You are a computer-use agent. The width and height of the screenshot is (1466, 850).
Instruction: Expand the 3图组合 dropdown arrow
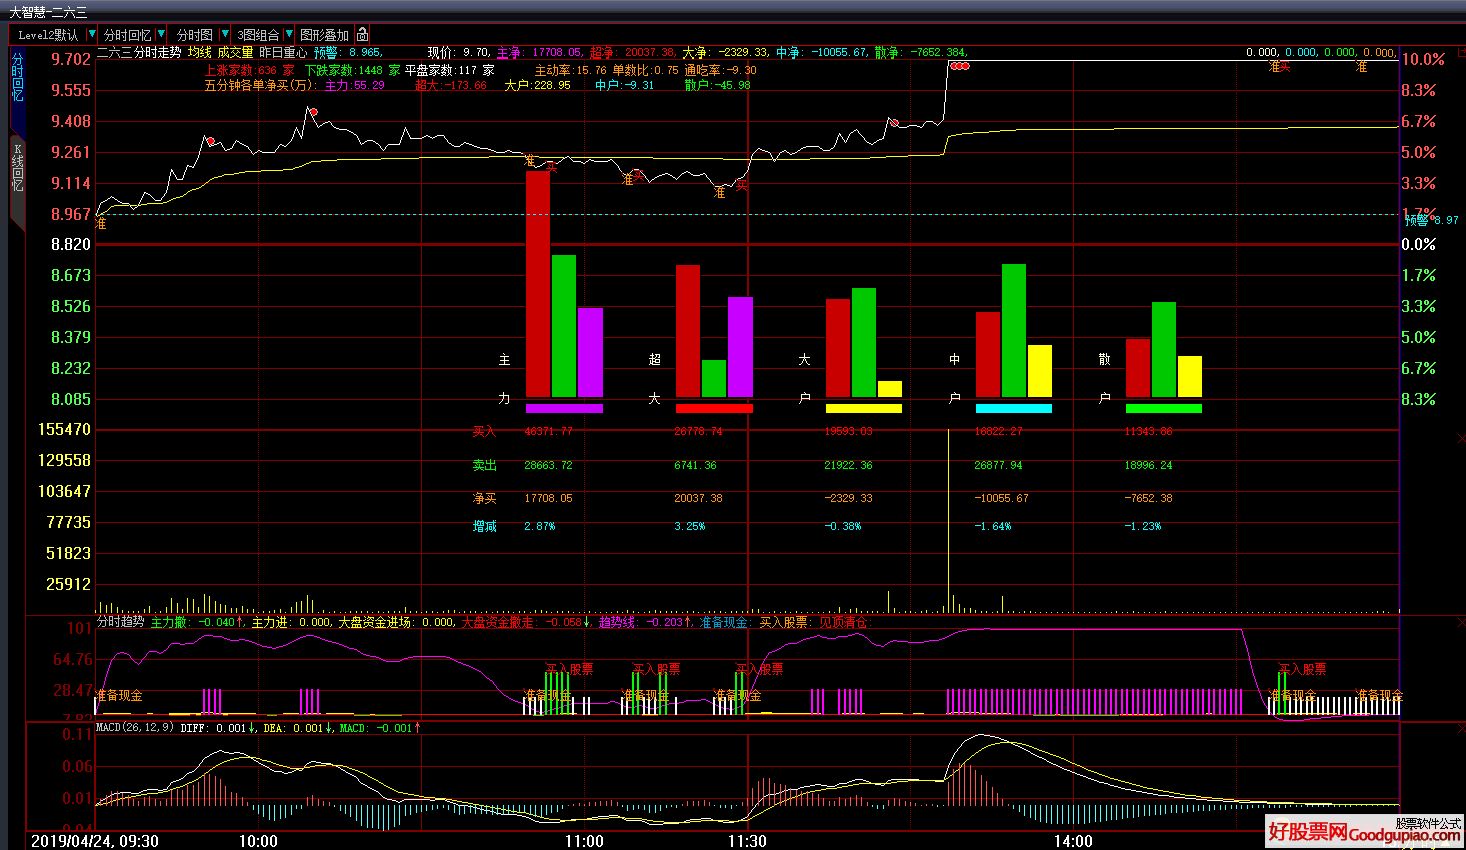[289, 35]
